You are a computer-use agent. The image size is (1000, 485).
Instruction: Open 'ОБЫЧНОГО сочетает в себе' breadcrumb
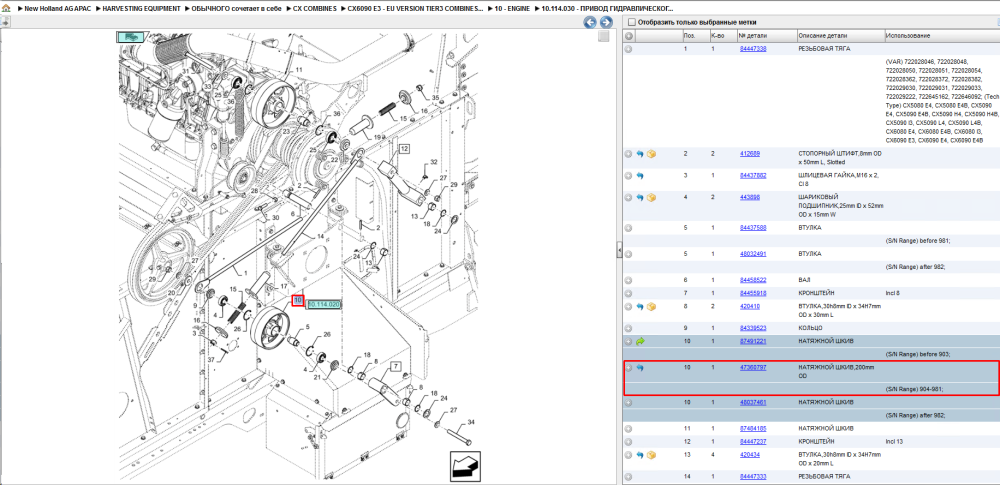click(x=236, y=9)
